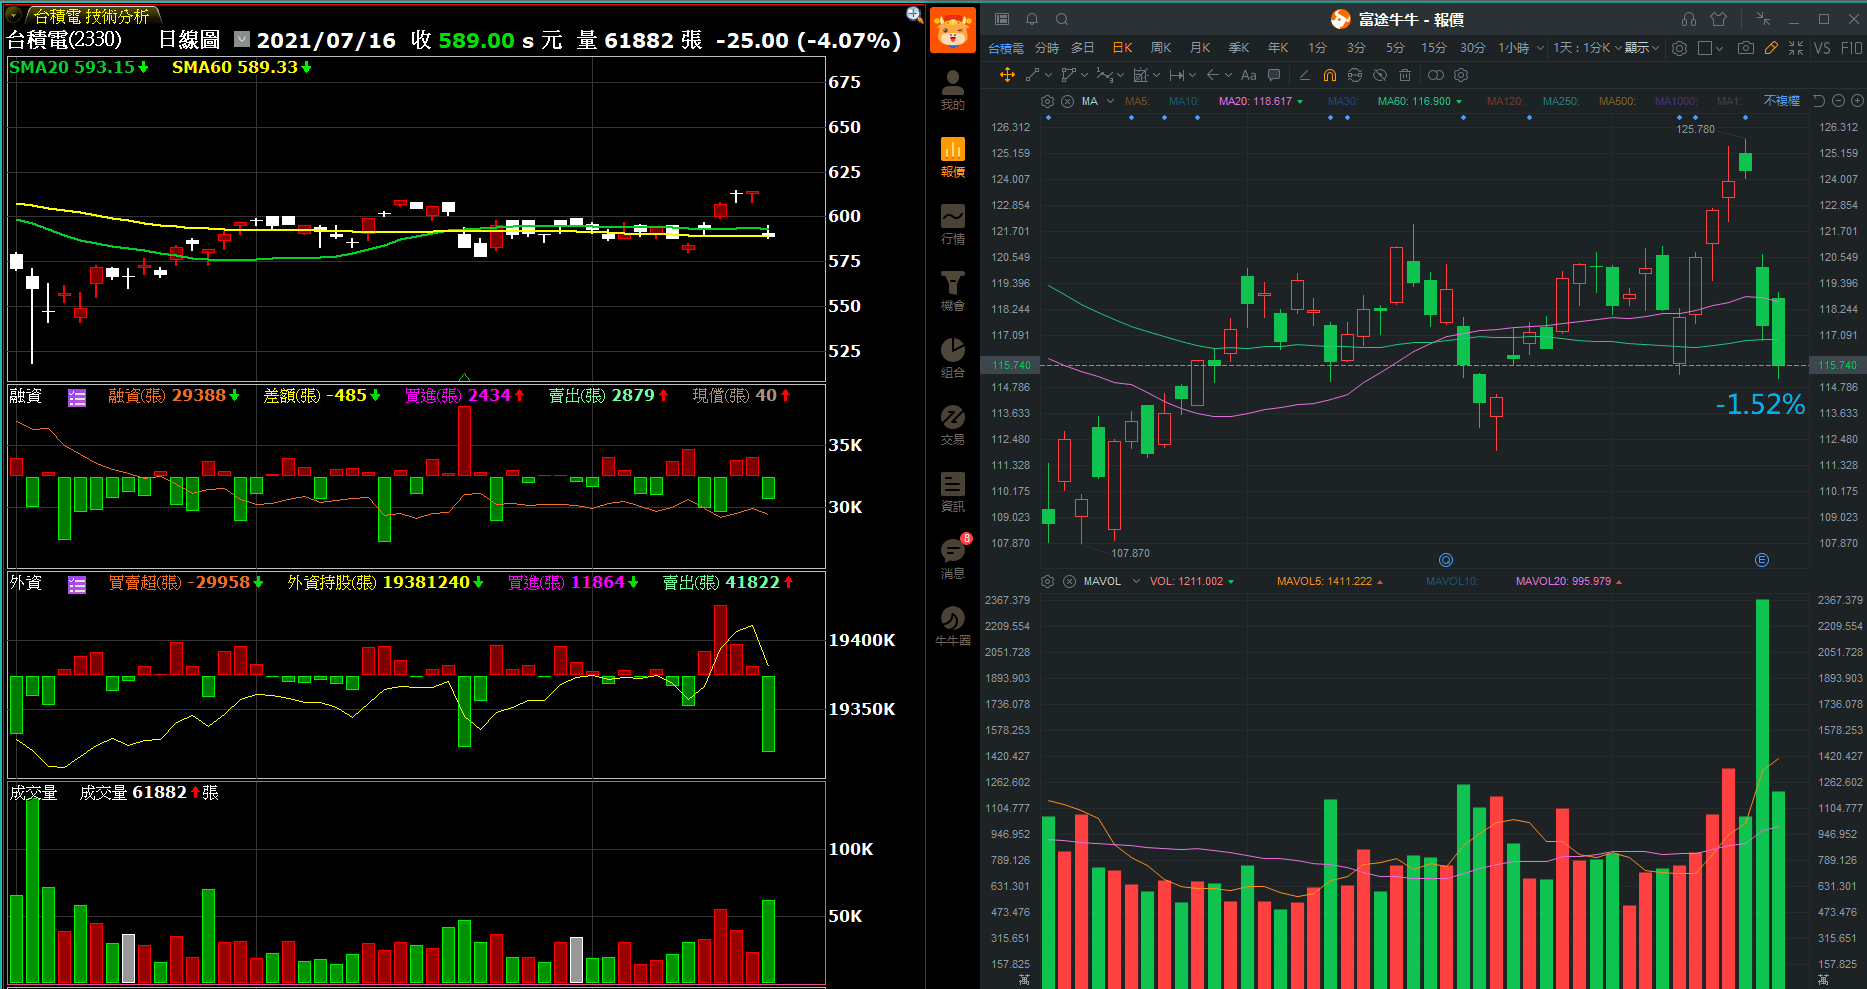1867x989 pixels.
Task: Take a chart screenshot with camera icon
Action: [x=1745, y=48]
